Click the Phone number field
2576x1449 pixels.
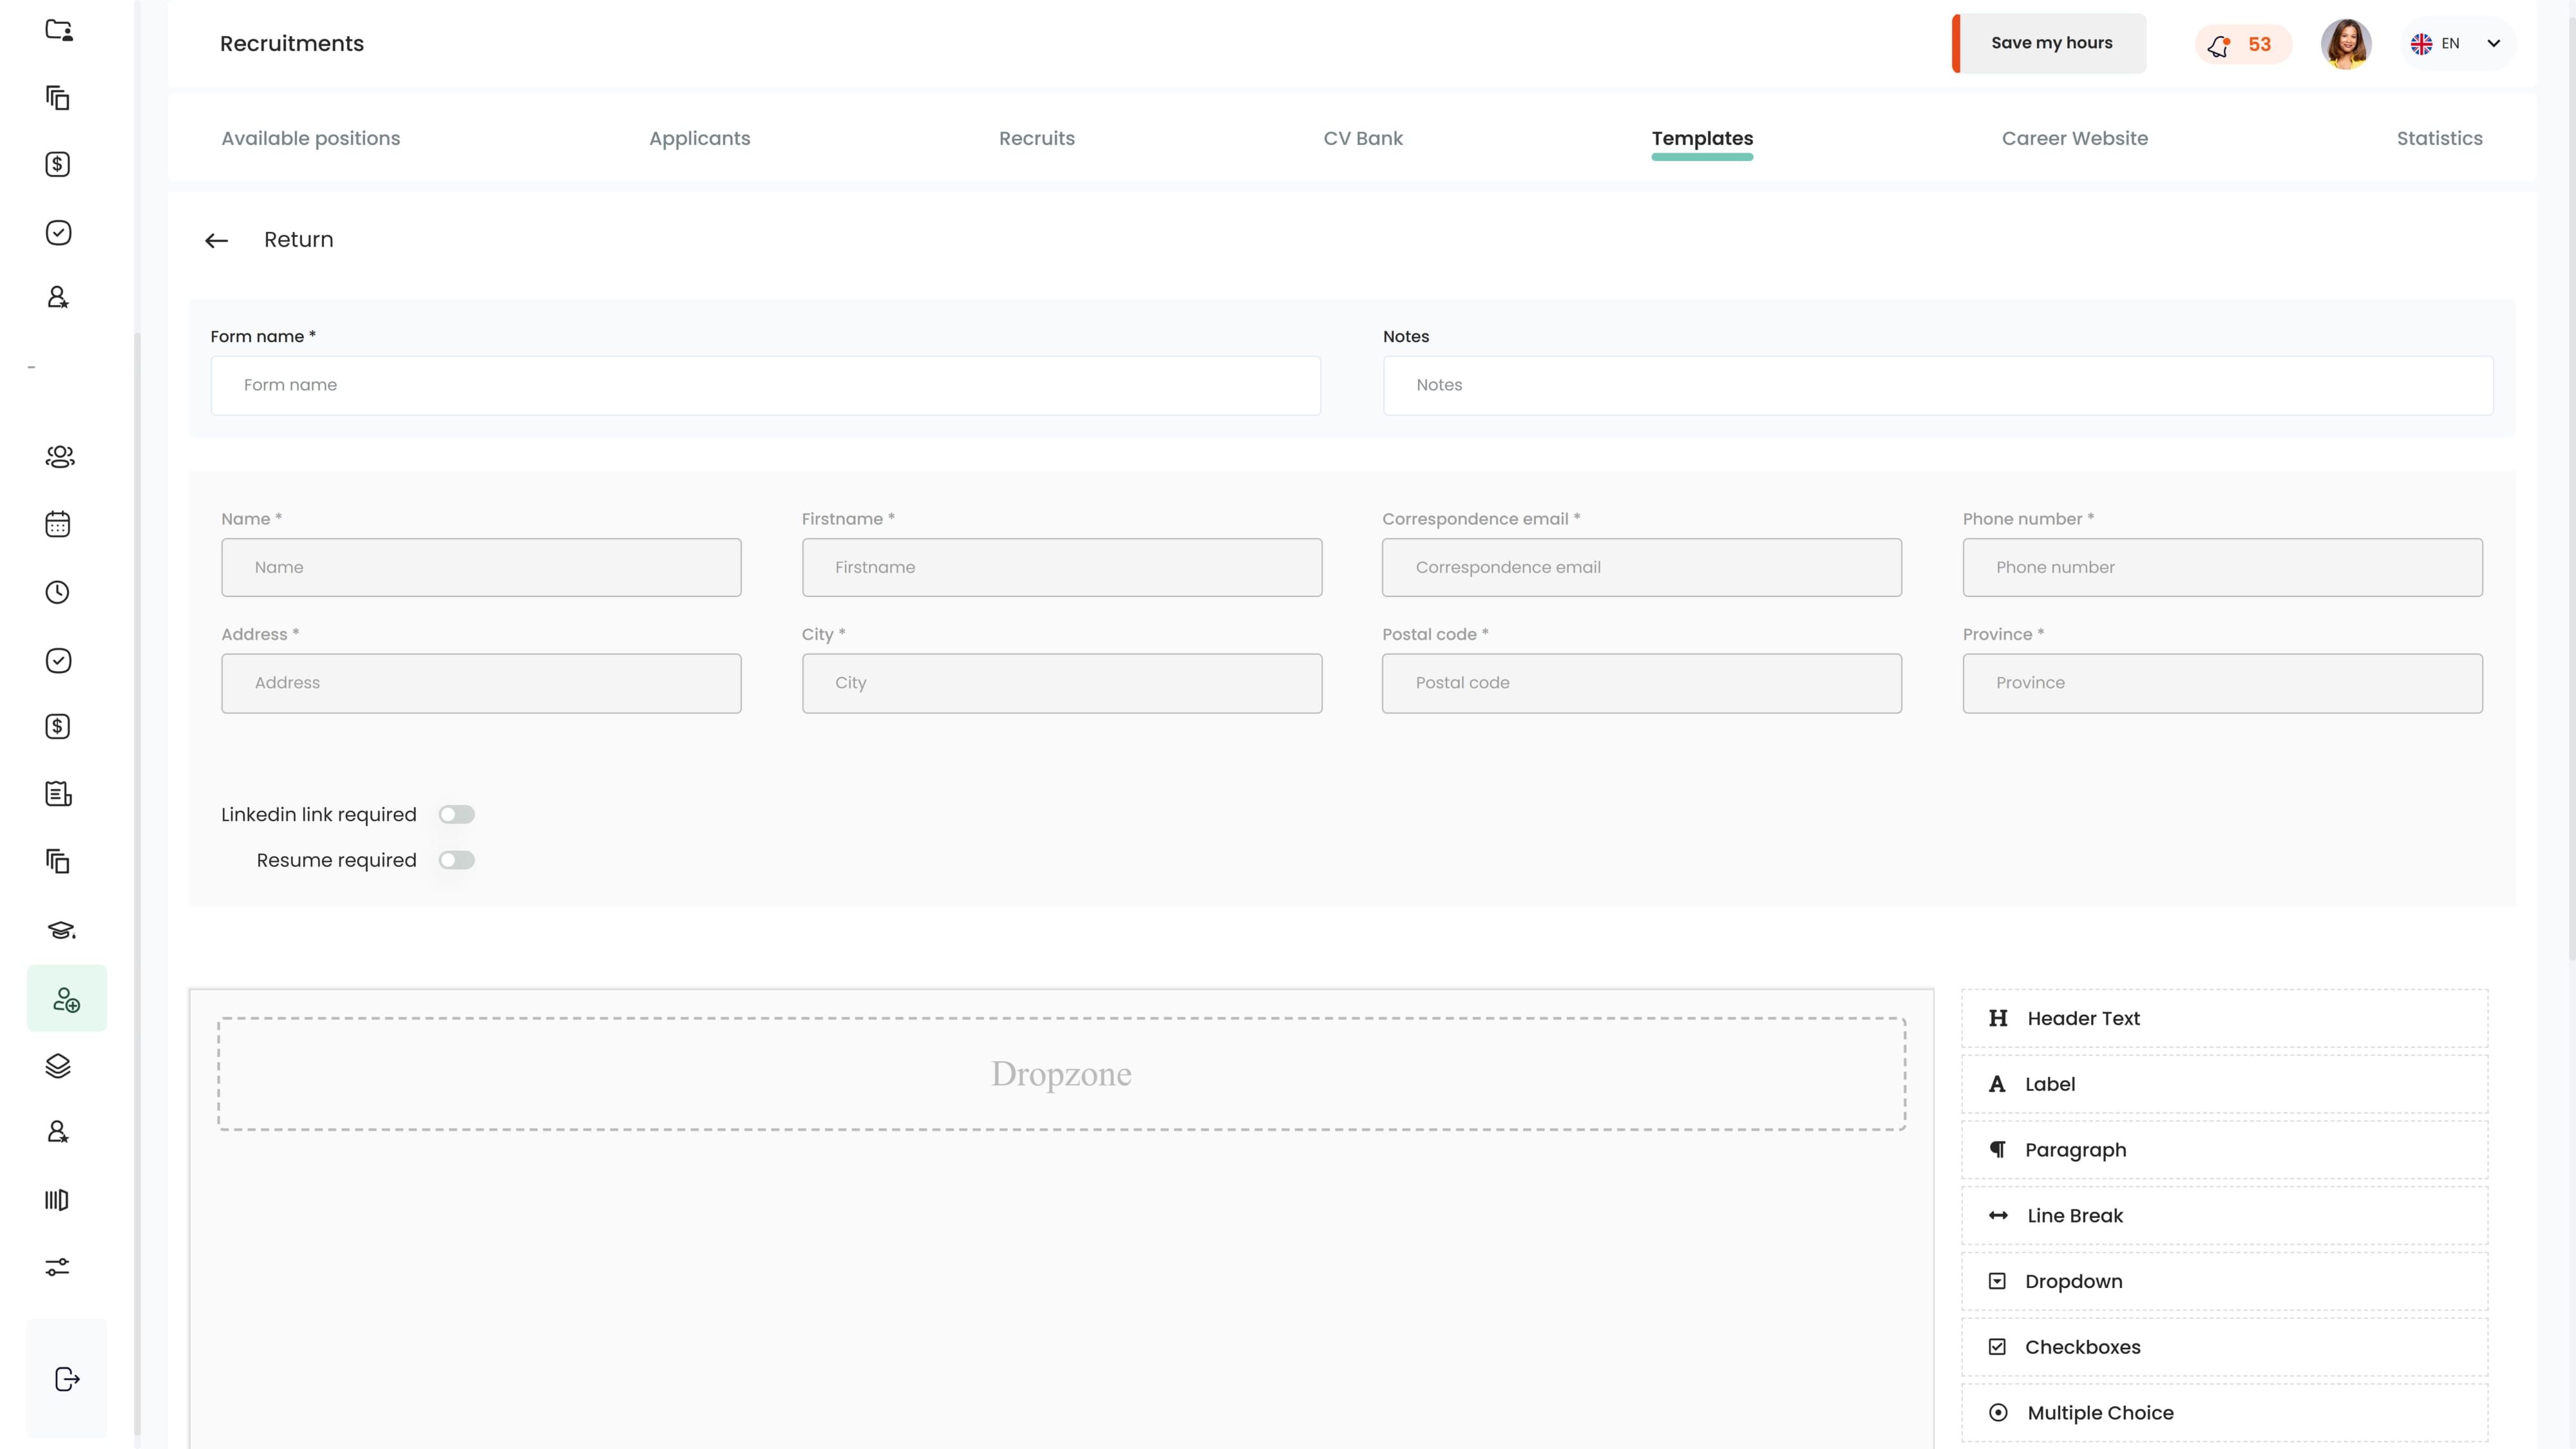[2222, 568]
